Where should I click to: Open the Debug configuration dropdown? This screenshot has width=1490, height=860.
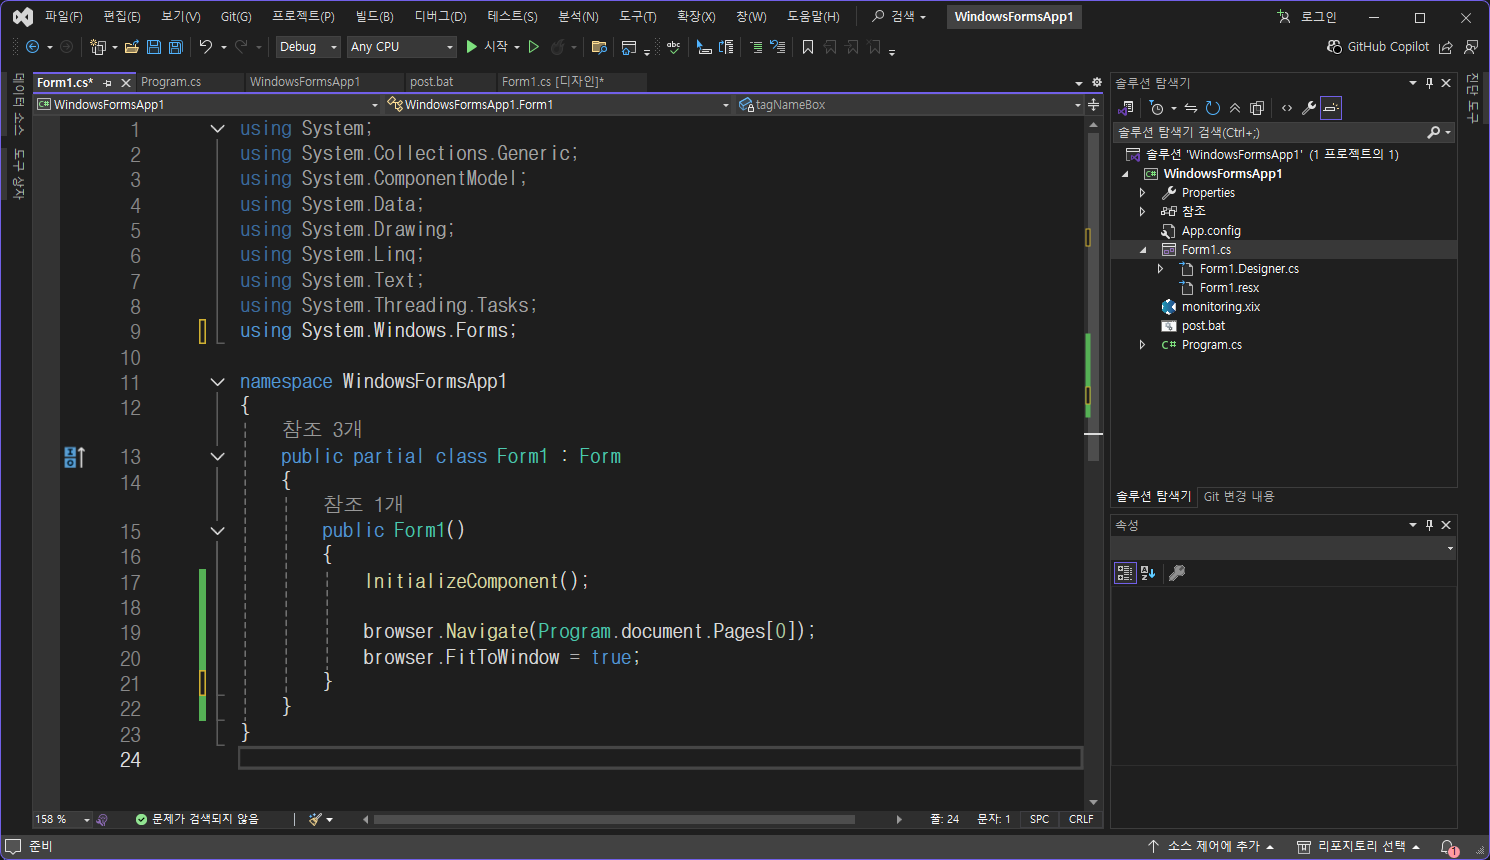[x=309, y=47]
